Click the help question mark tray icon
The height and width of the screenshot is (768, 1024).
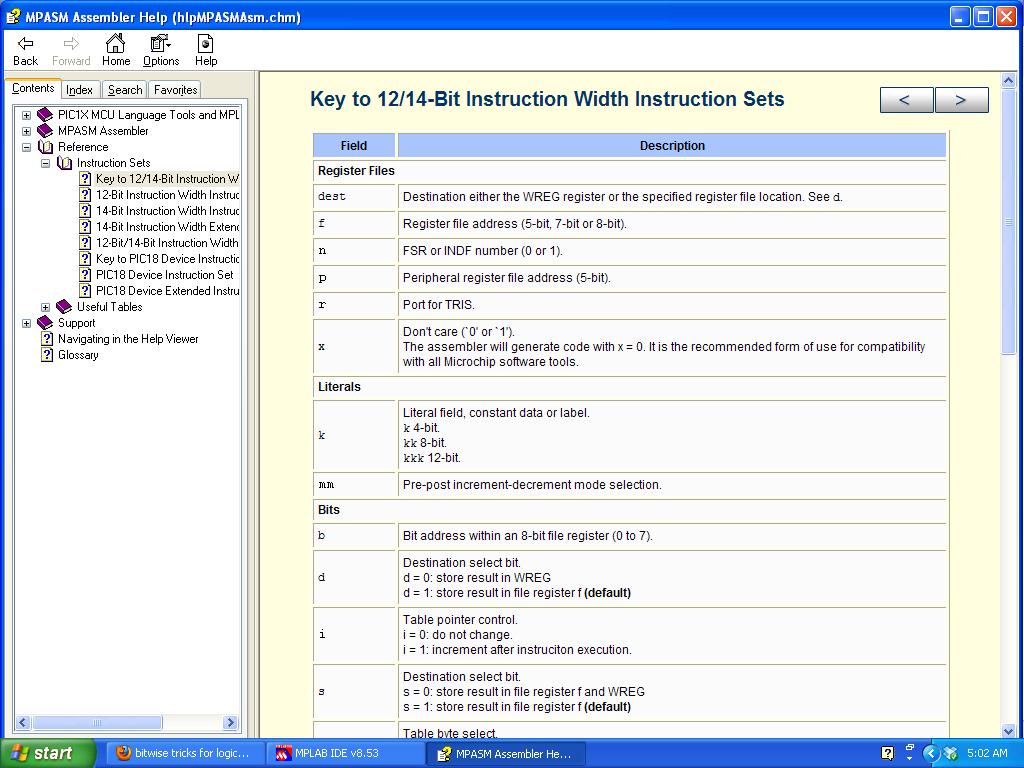coord(888,753)
